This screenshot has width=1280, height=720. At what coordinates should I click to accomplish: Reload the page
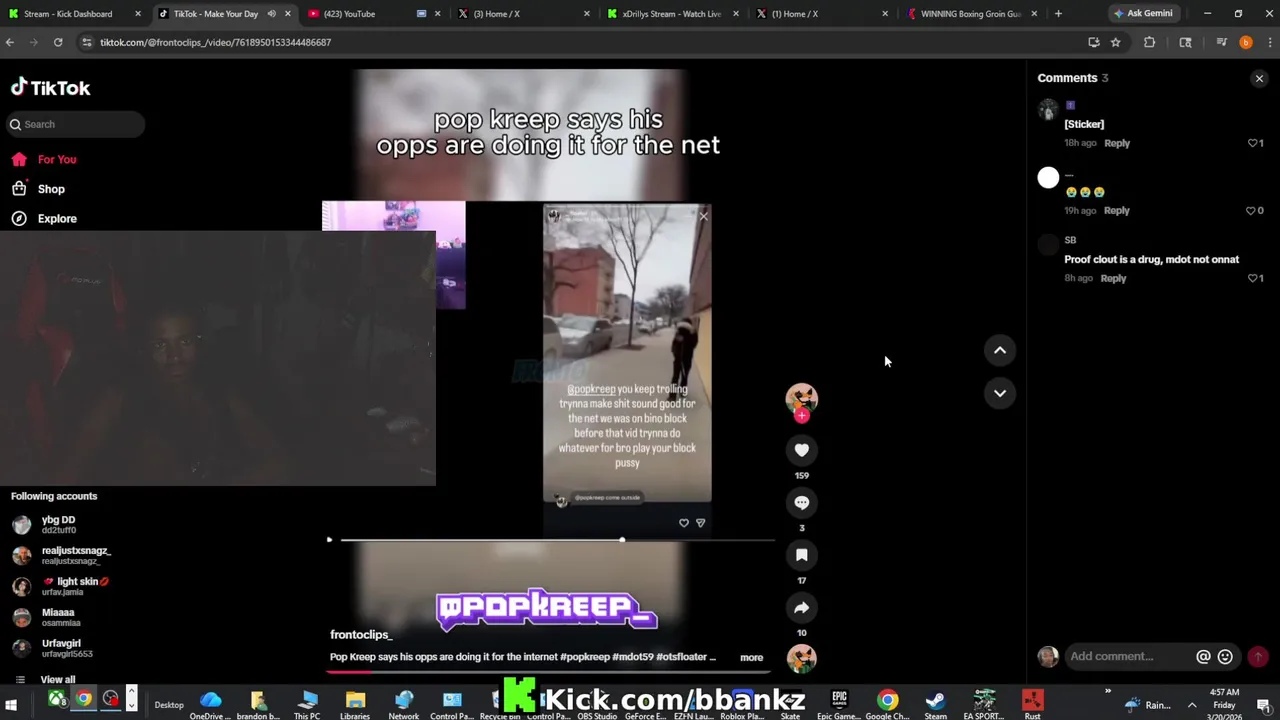58,42
